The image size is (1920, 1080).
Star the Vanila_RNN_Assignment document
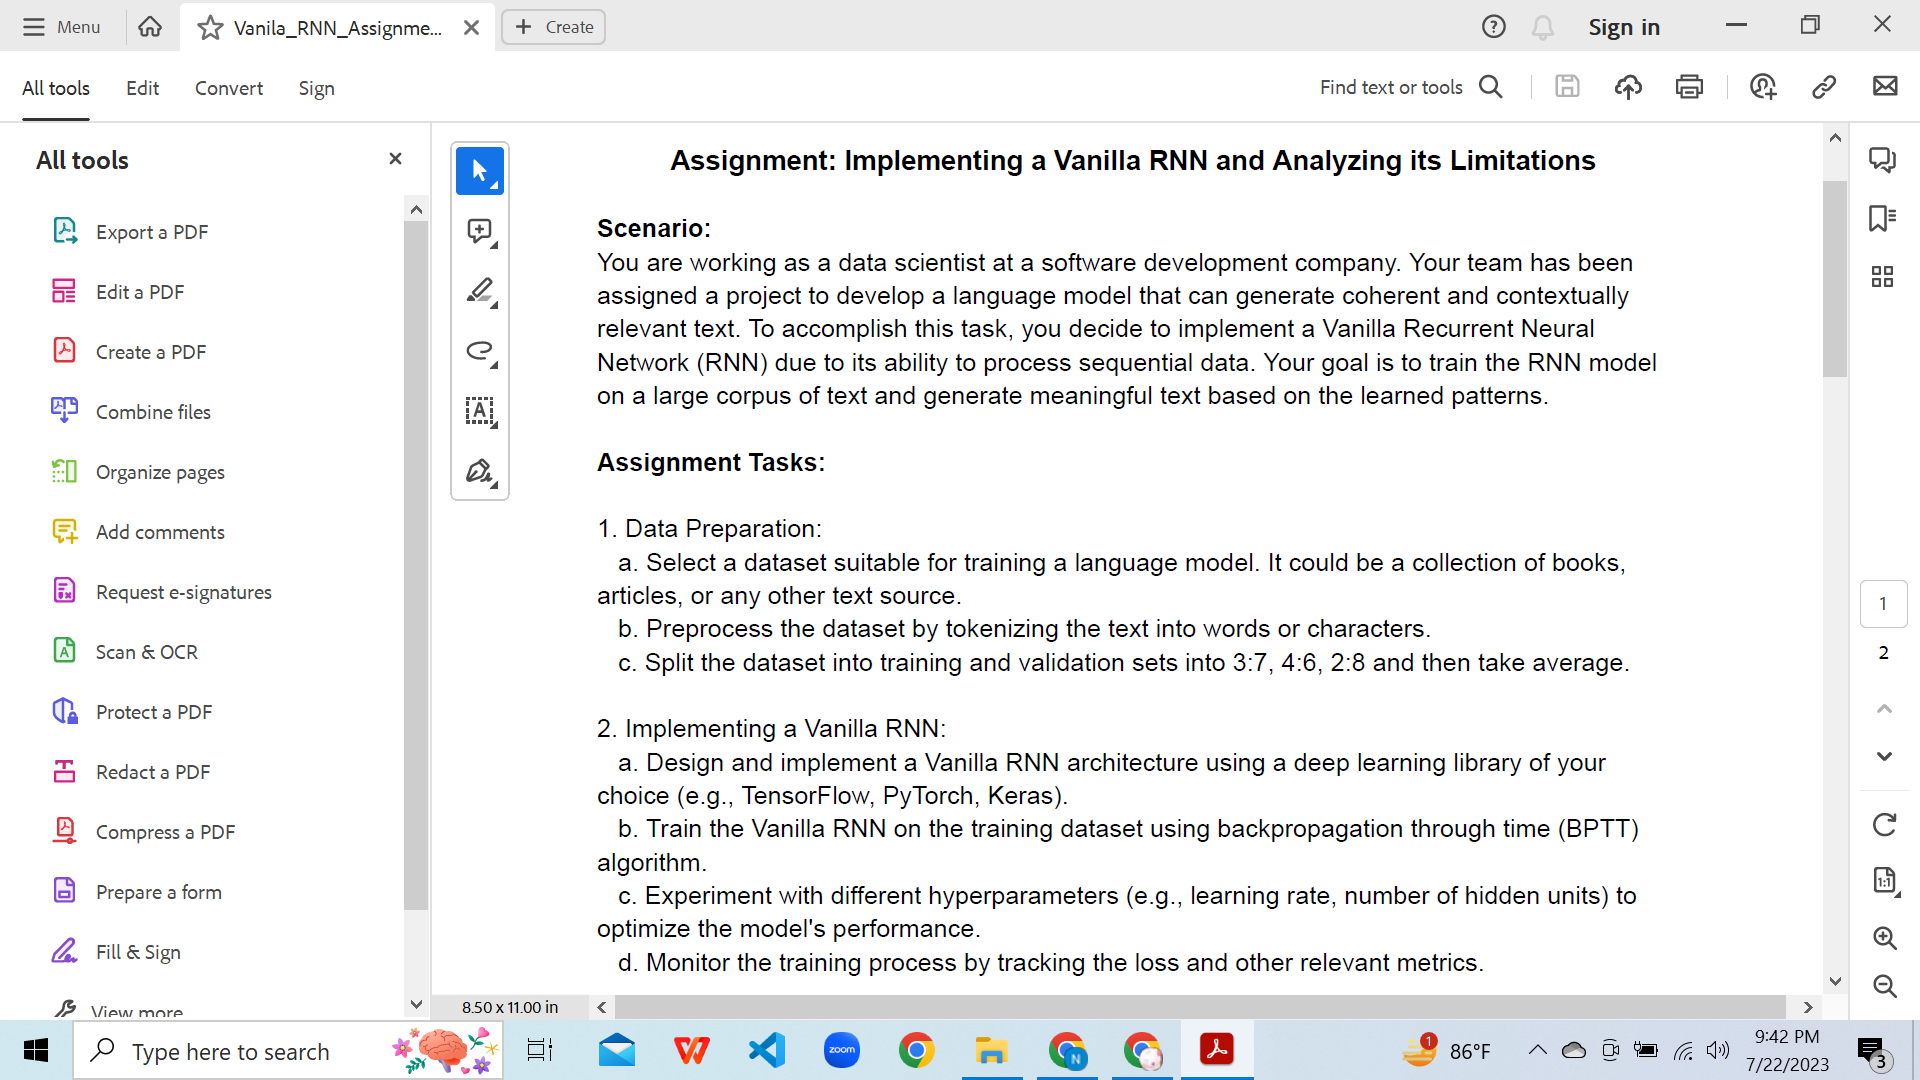pyautogui.click(x=210, y=28)
